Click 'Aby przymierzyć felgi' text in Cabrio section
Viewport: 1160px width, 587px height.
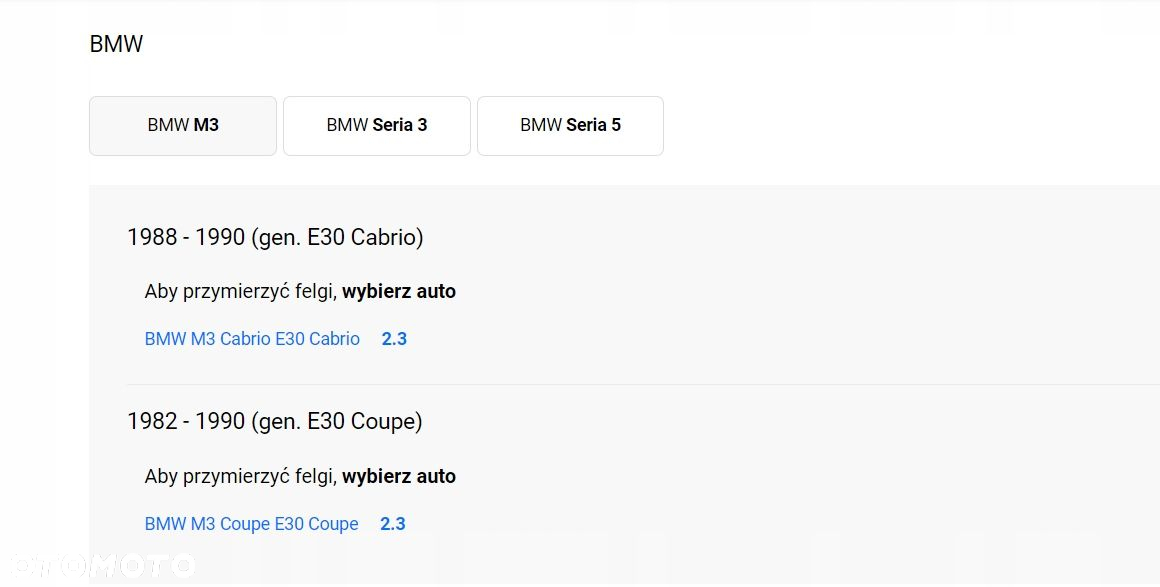click(x=241, y=292)
